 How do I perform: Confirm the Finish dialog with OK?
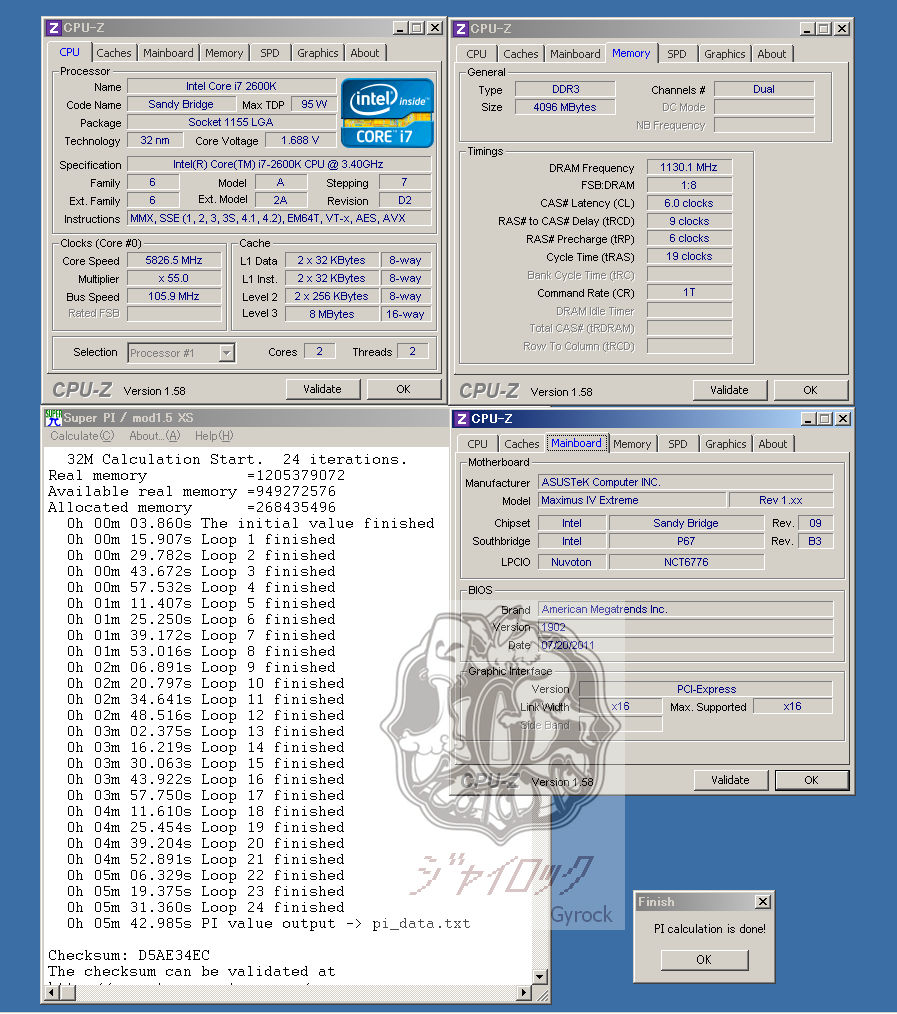pyautogui.click(x=704, y=960)
